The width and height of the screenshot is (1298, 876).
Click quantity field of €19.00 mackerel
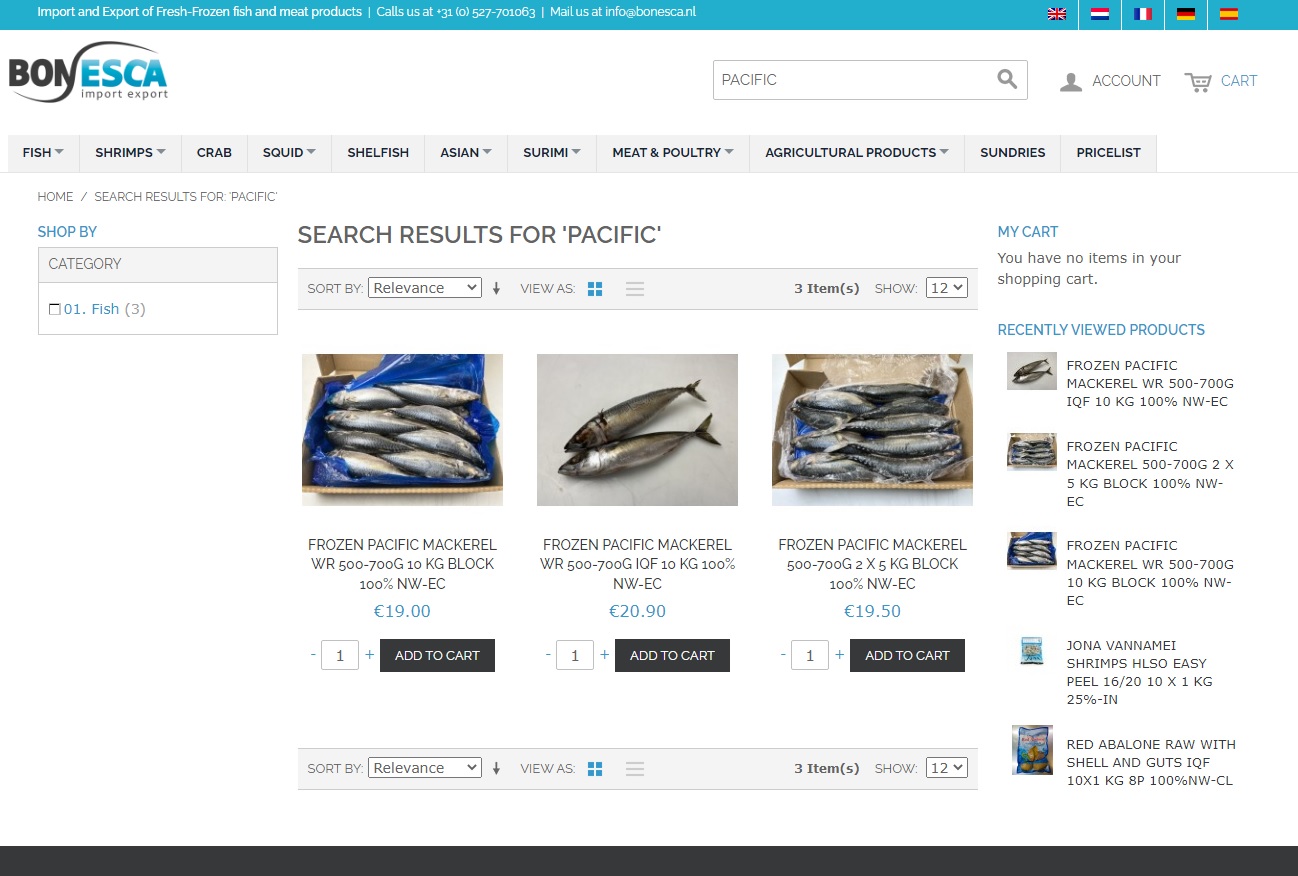coord(340,655)
